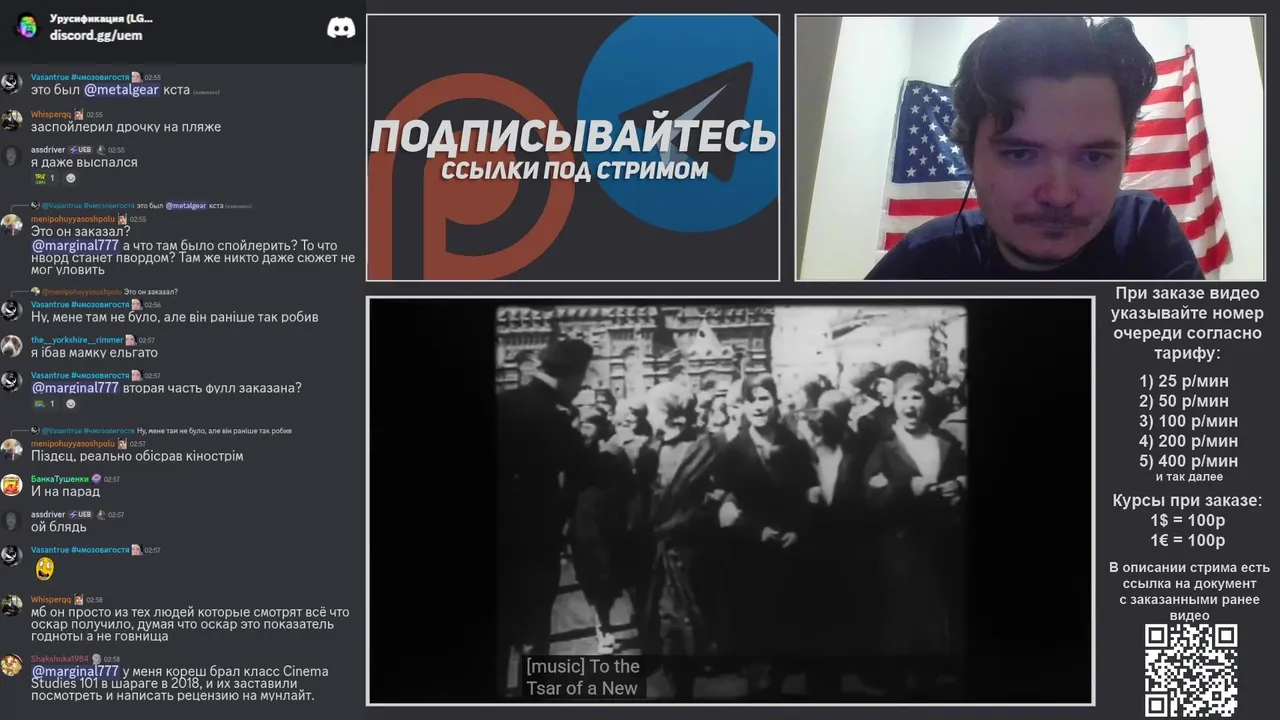The height and width of the screenshot is (720, 1280).
Task: Click the tariff line '3) 100 р/мин'
Action: click(1188, 421)
